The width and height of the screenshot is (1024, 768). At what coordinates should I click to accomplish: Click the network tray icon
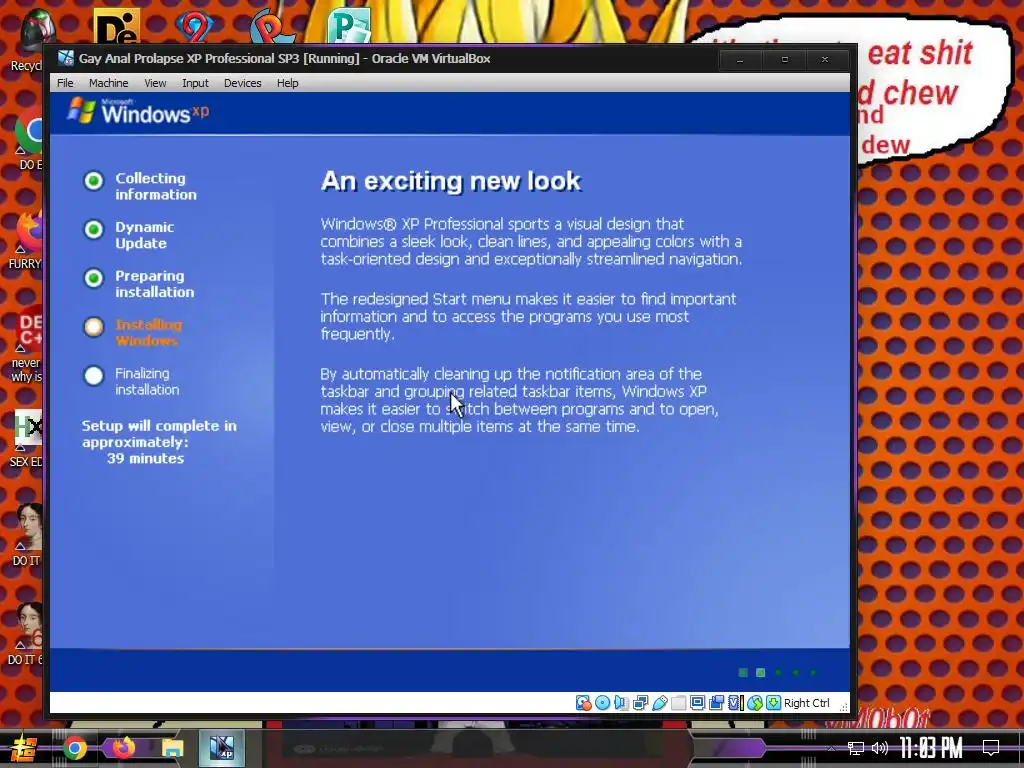tap(856, 748)
